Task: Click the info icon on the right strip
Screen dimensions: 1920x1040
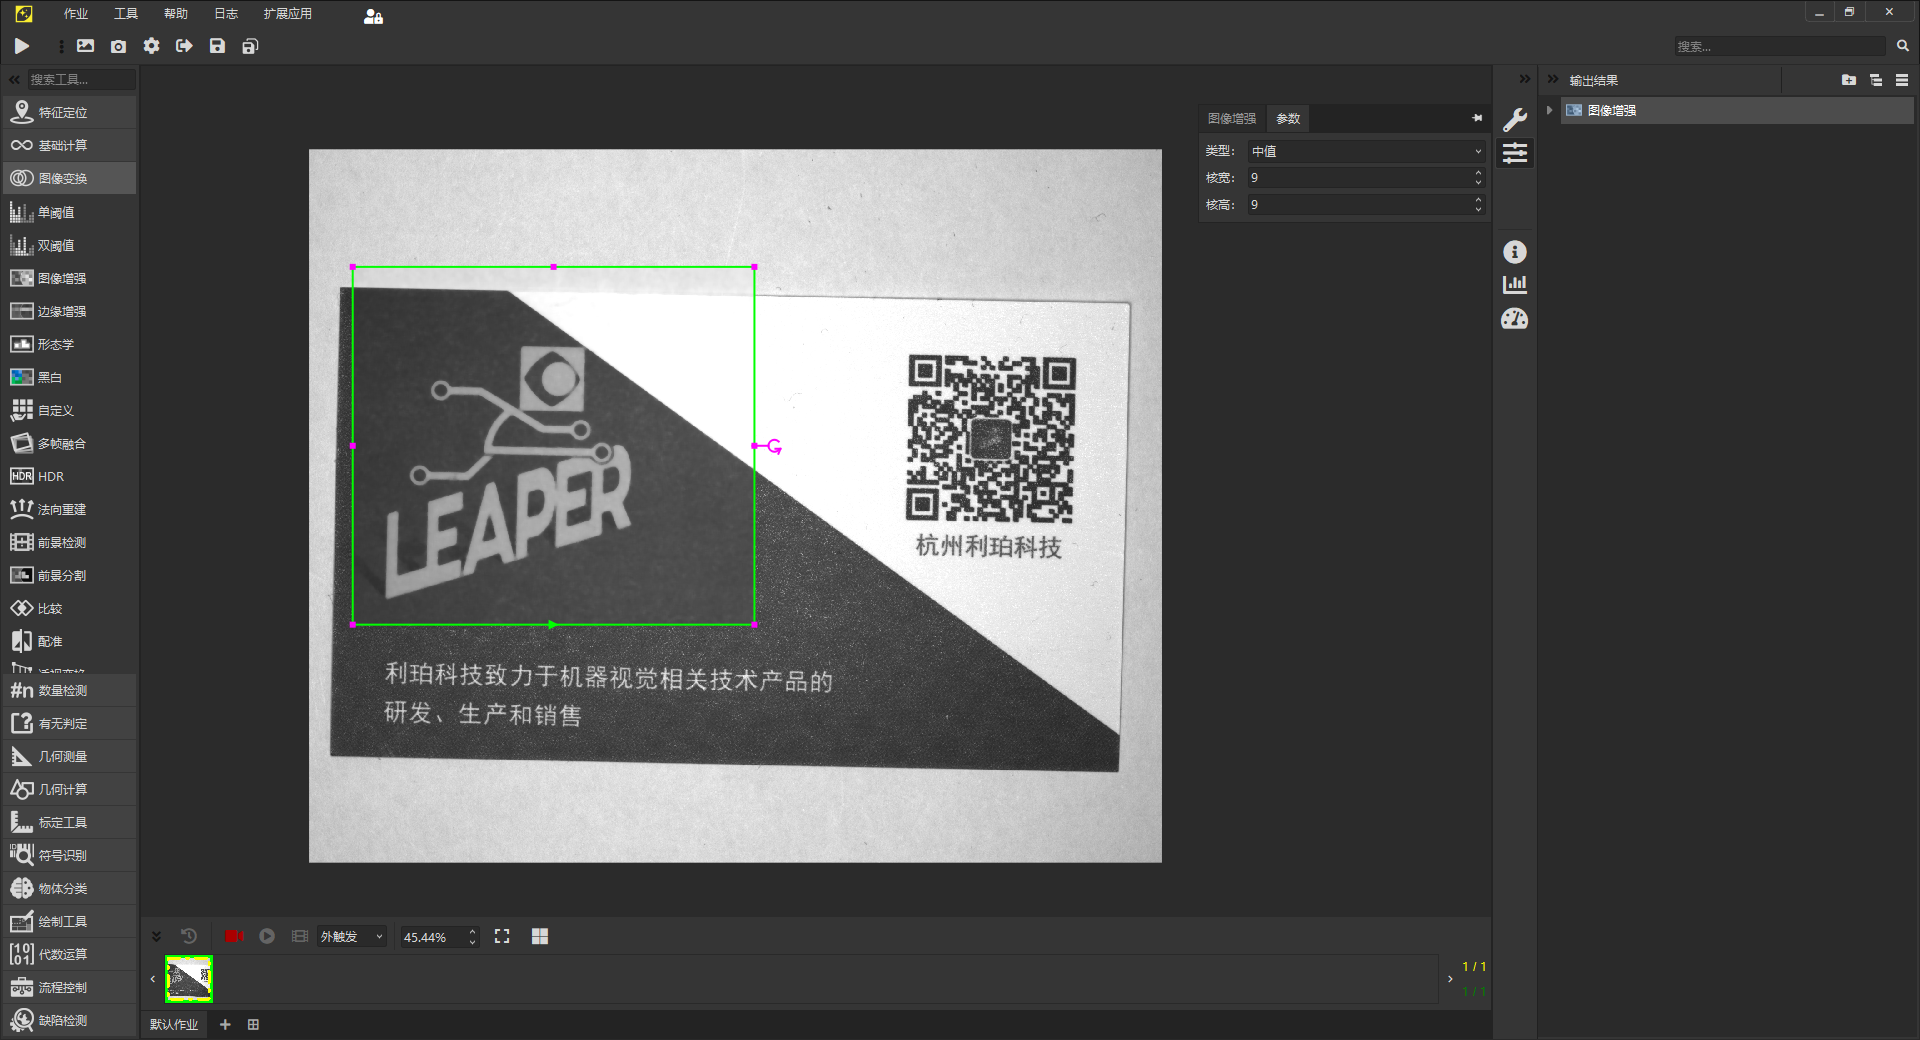Action: [x=1514, y=251]
